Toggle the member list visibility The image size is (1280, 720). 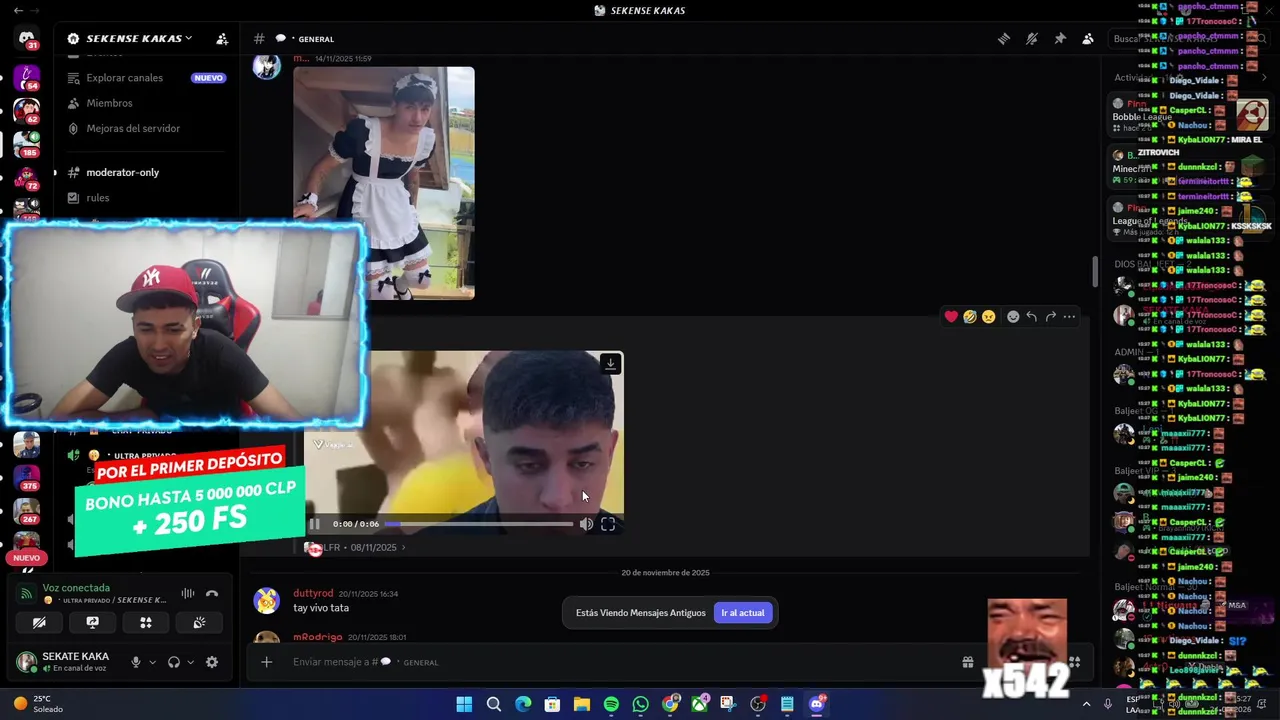pos(1088,39)
